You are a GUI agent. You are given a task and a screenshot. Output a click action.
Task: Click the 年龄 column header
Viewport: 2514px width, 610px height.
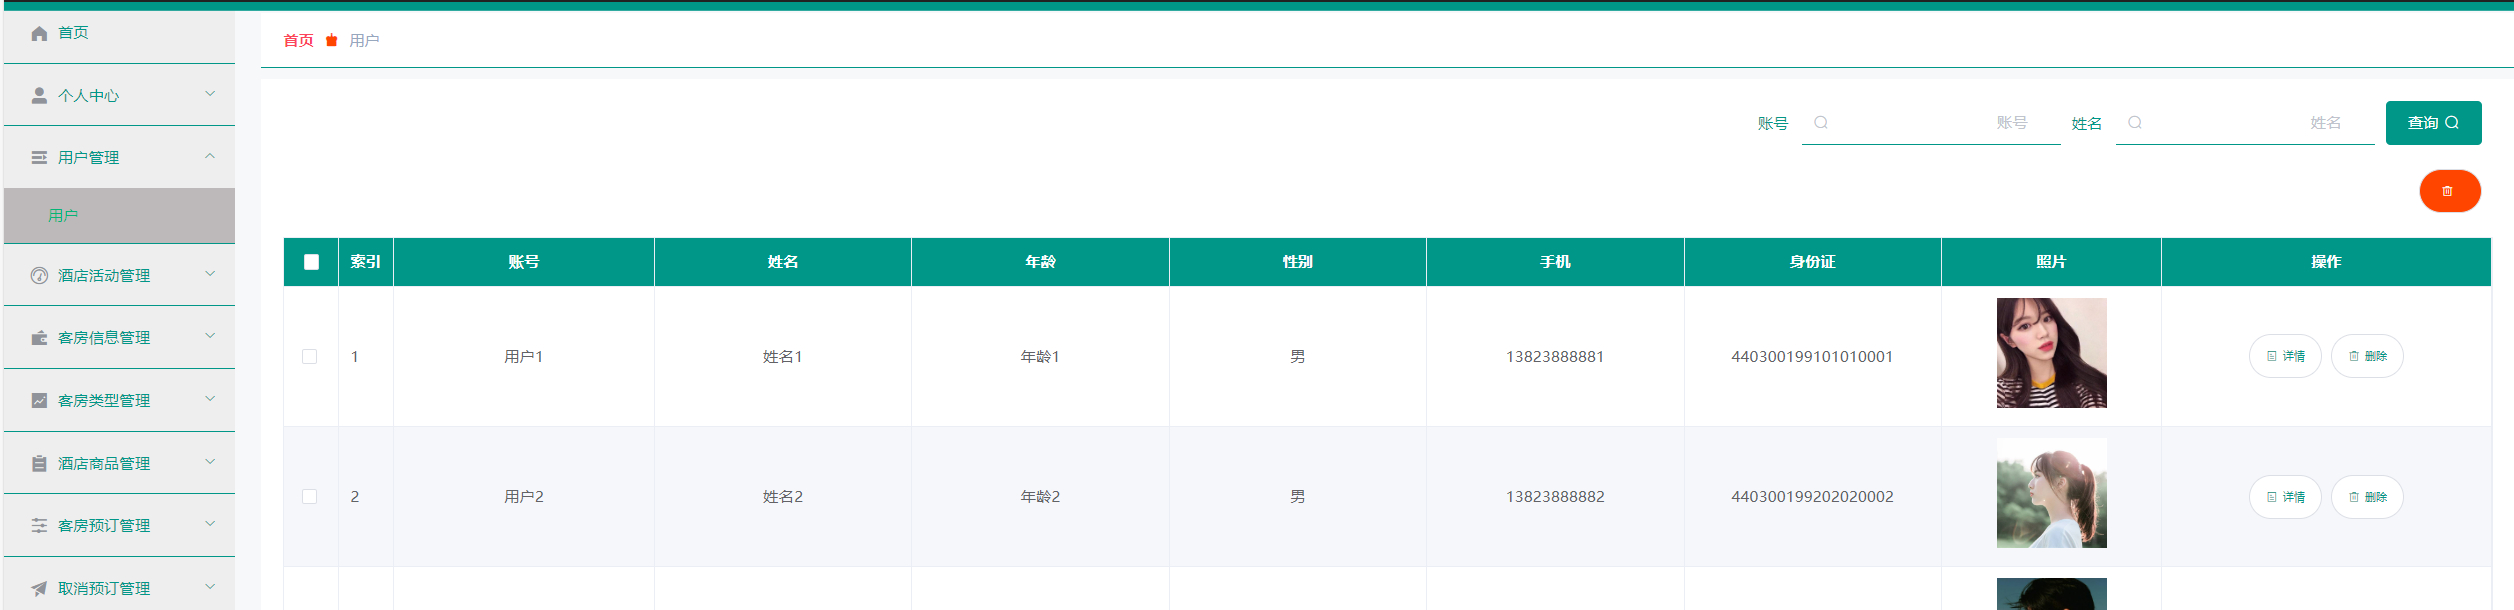coord(1040,262)
